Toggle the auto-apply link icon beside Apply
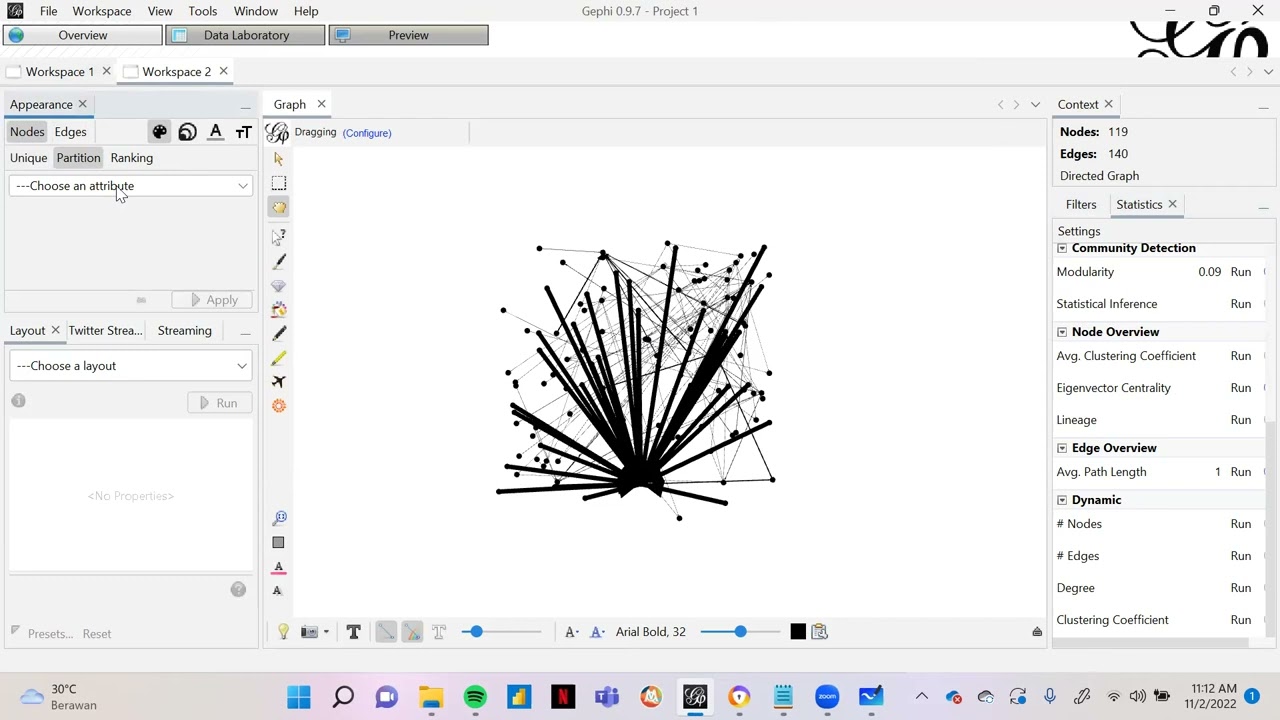This screenshot has width=1280, height=720. (x=141, y=300)
